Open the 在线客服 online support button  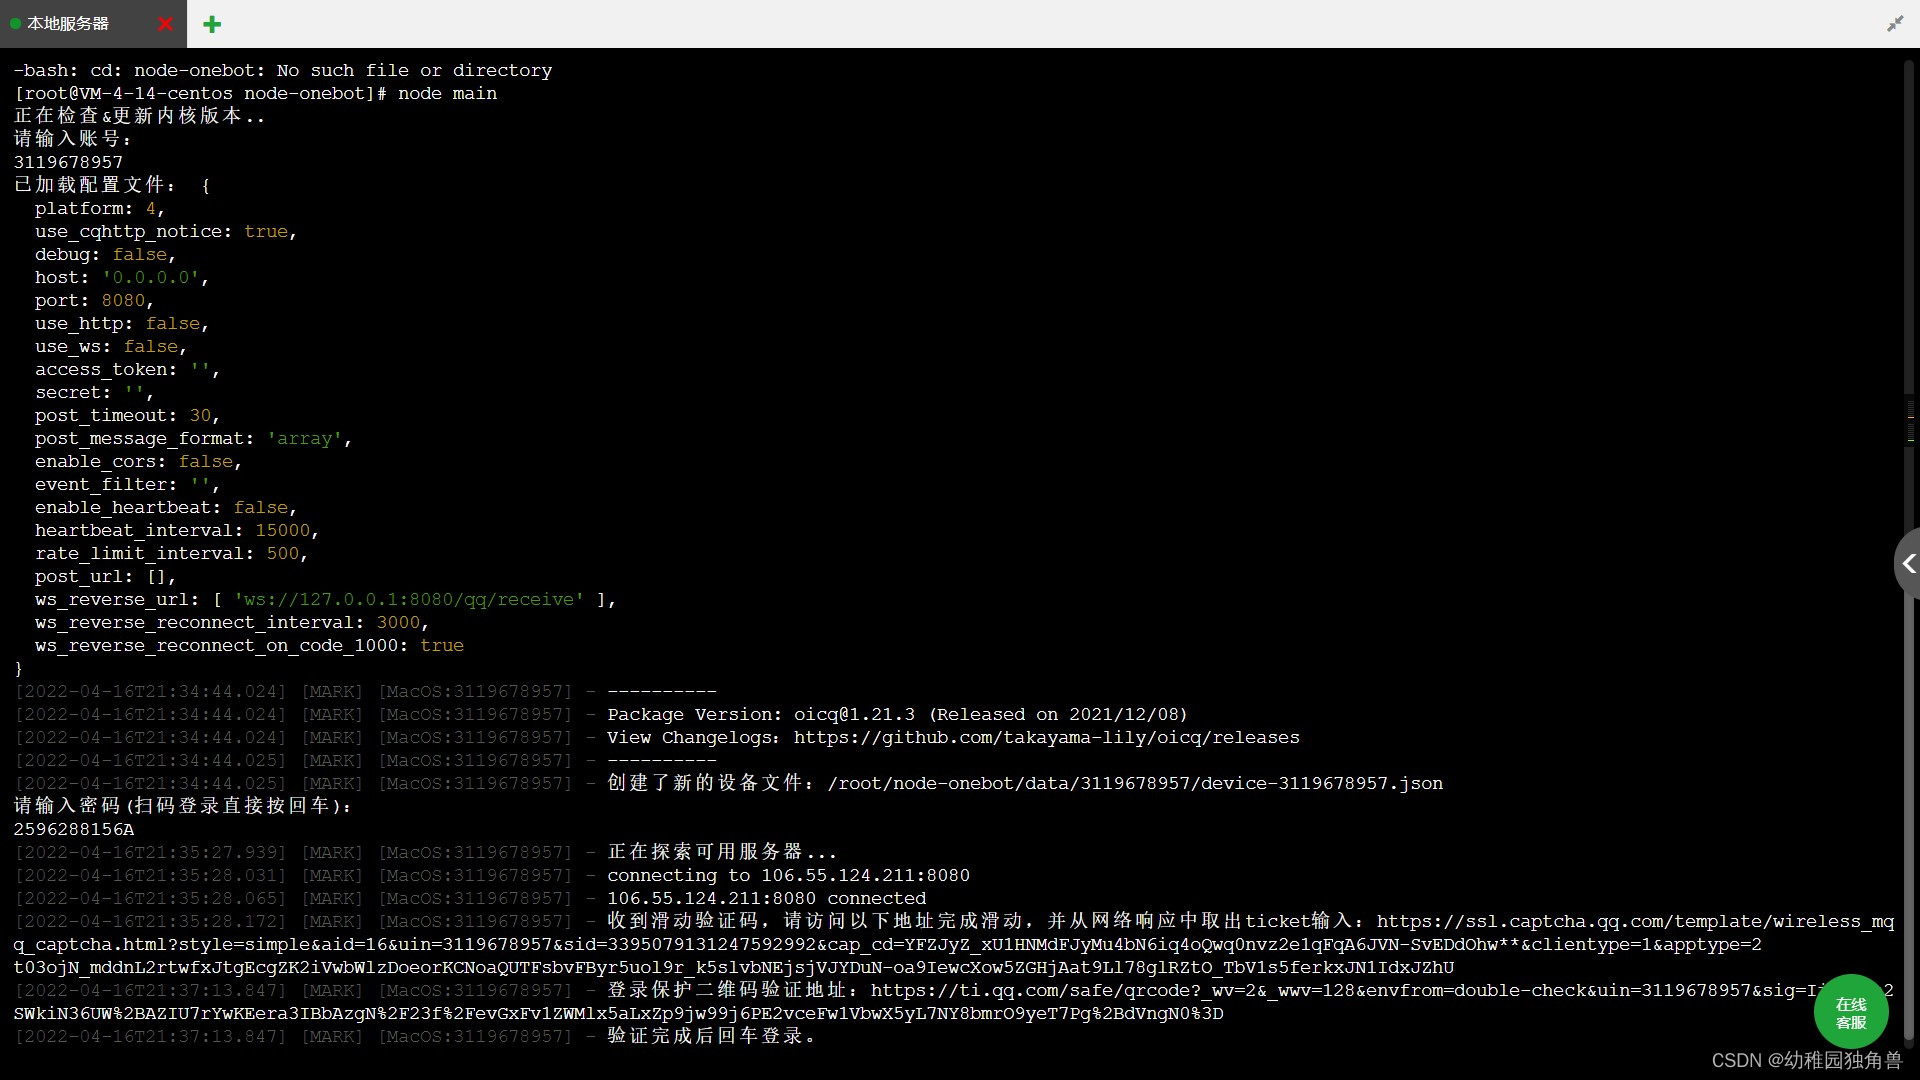pyautogui.click(x=1850, y=1012)
